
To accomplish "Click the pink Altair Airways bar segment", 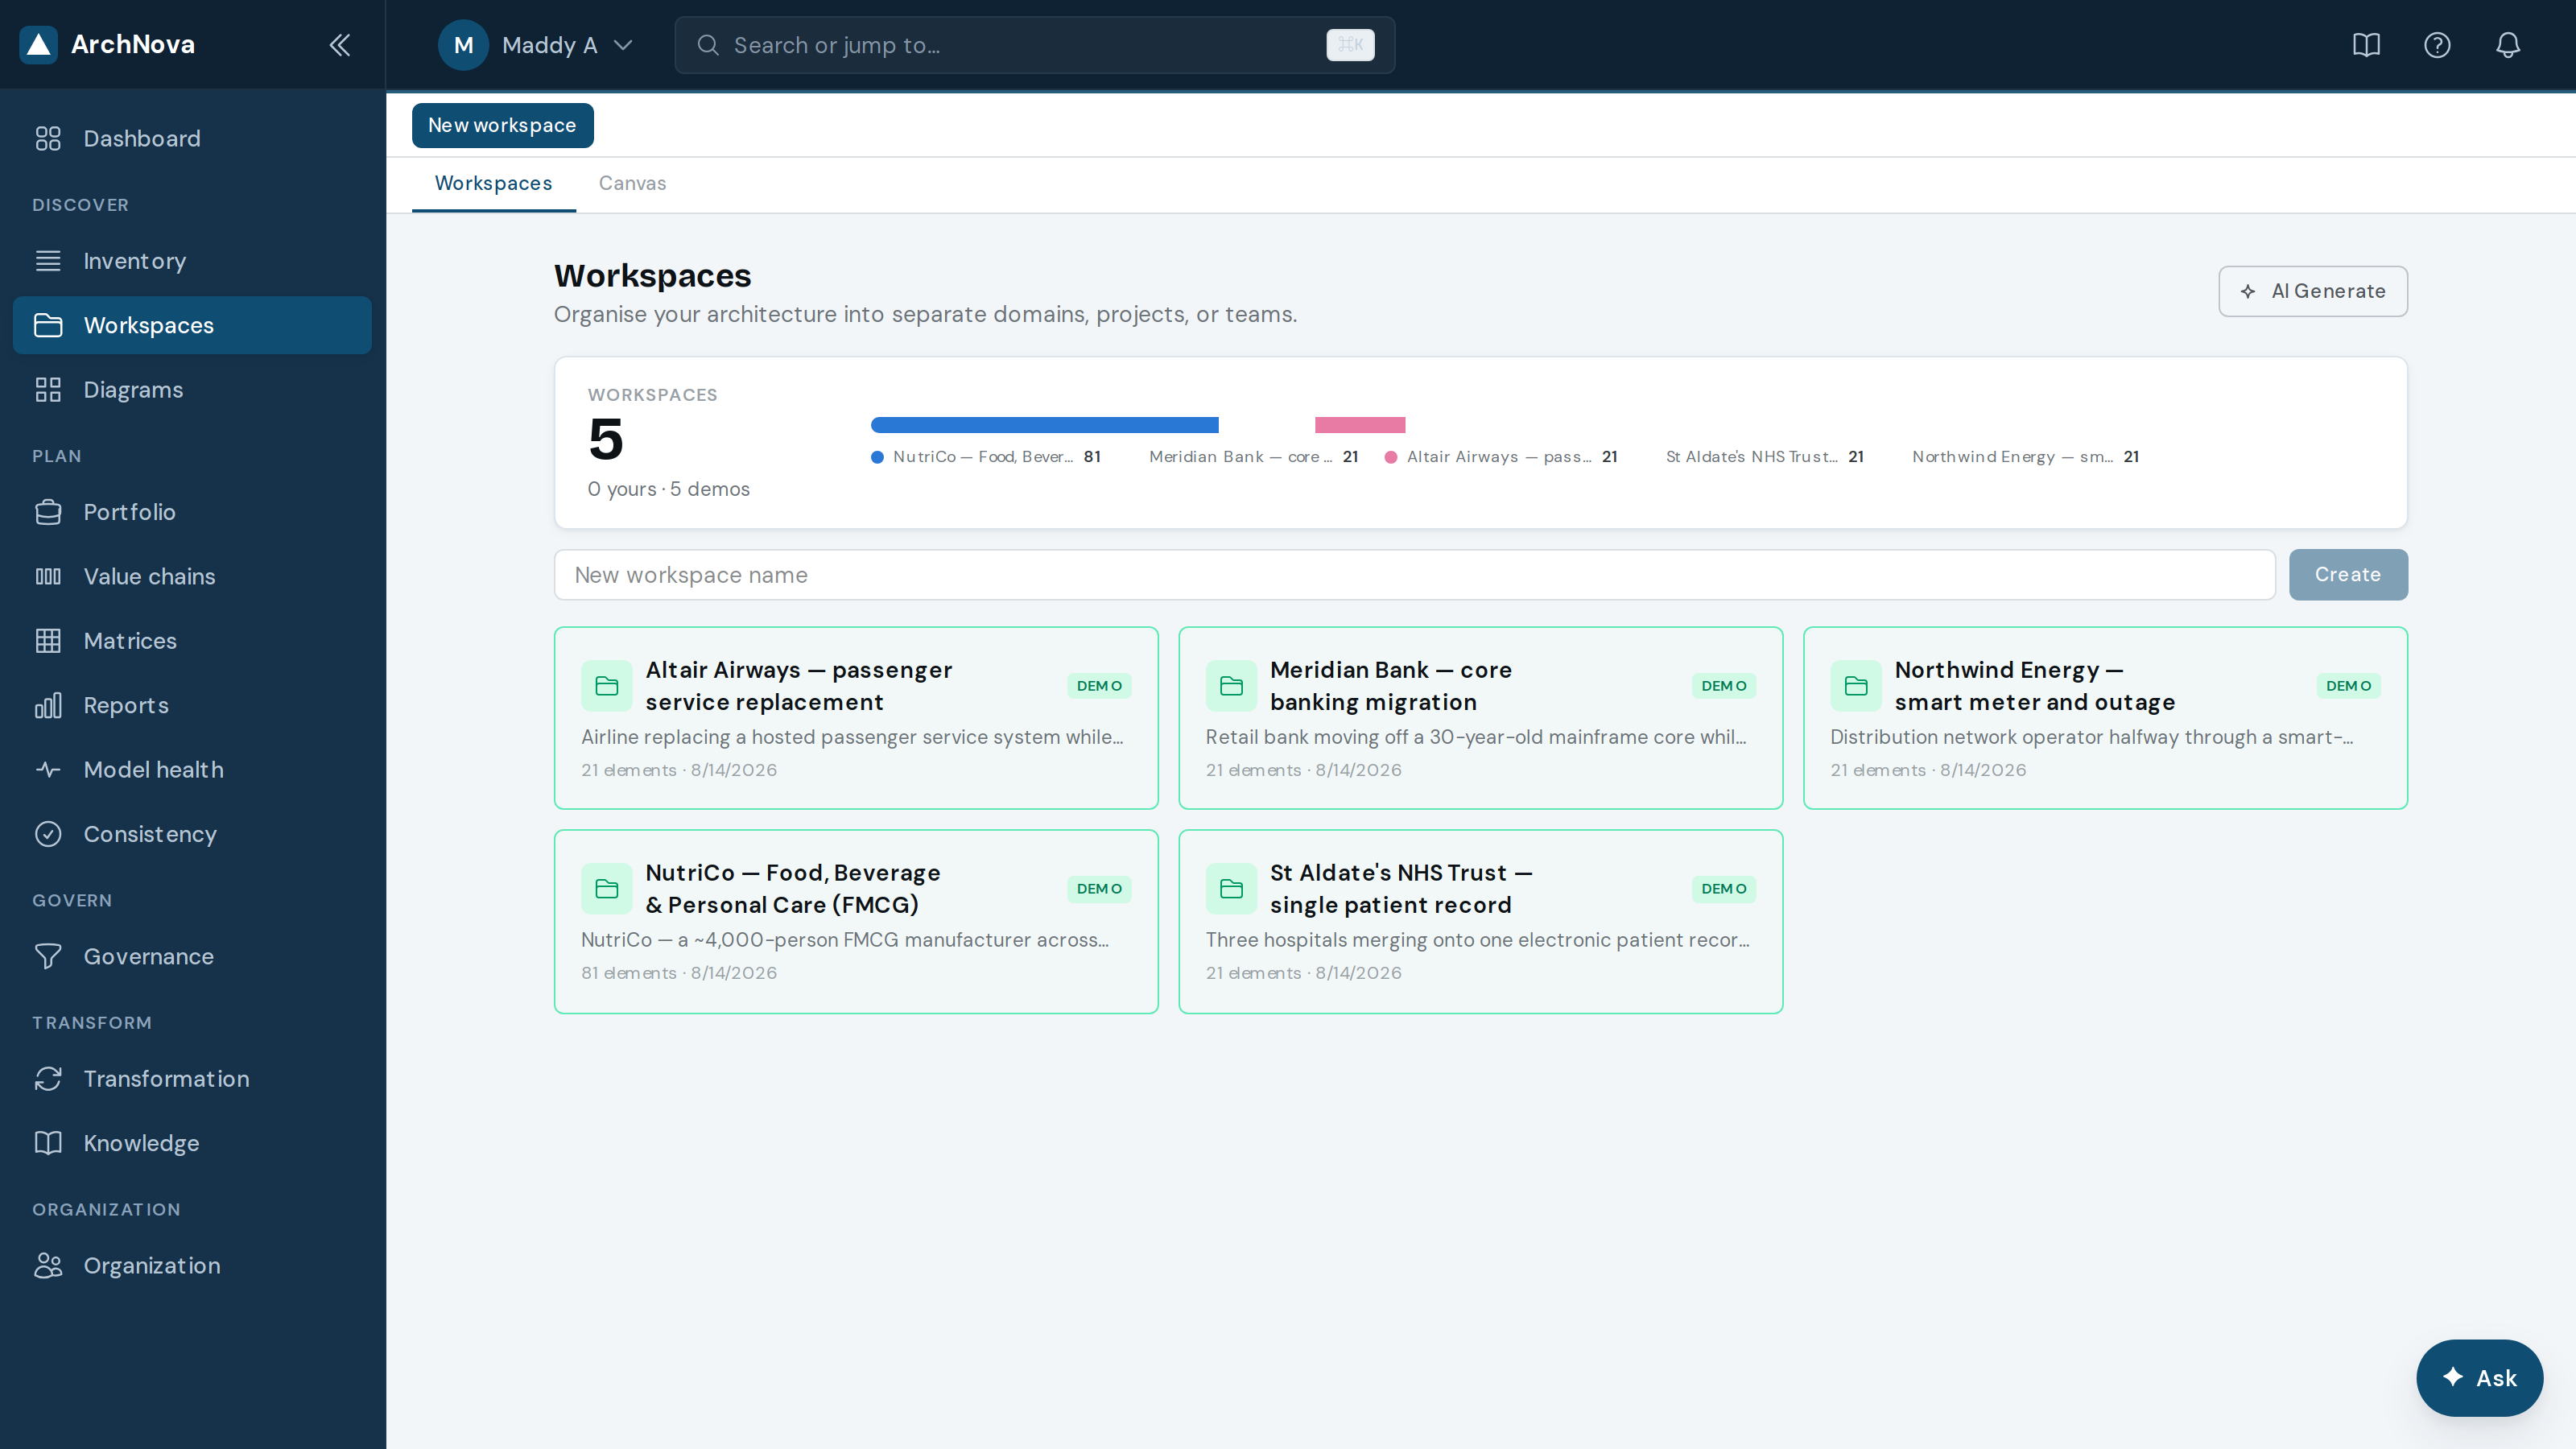I will click(1360, 425).
